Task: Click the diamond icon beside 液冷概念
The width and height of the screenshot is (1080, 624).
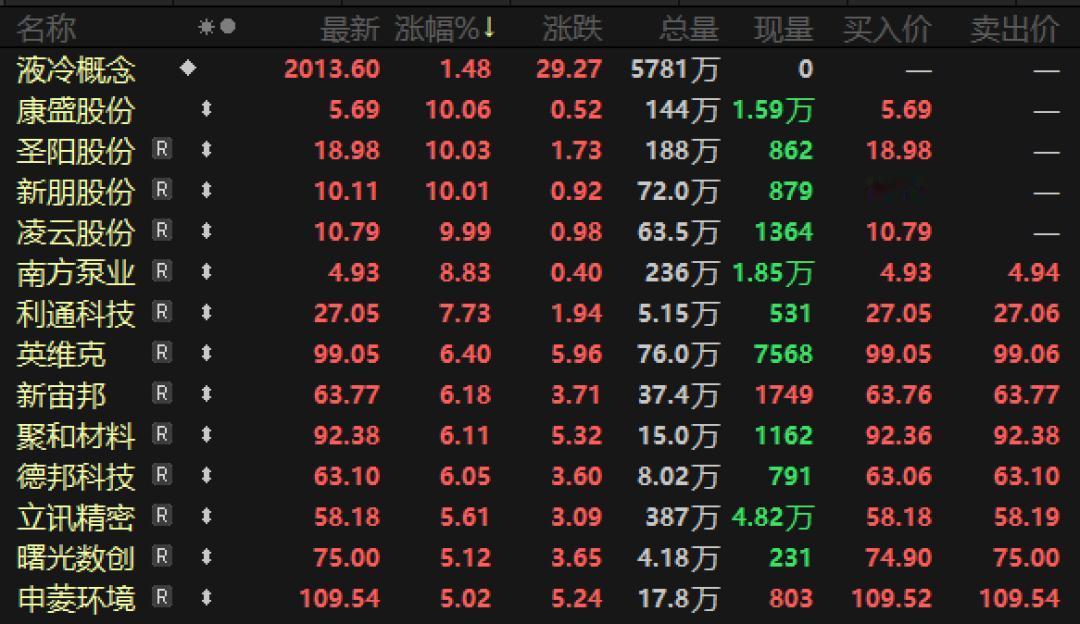Action: click(x=188, y=67)
